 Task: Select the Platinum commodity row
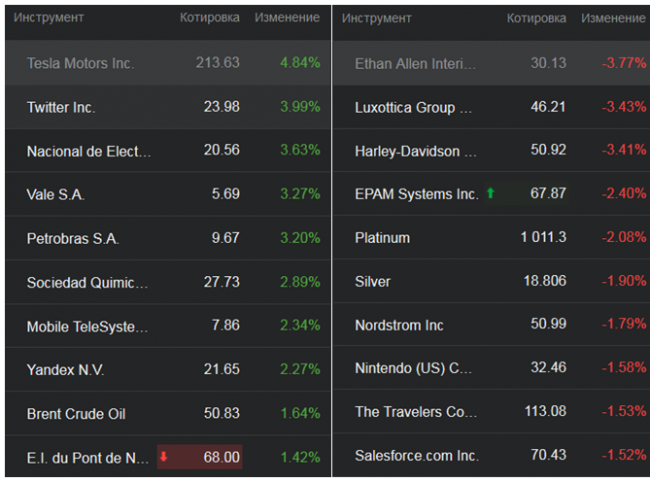click(382, 238)
